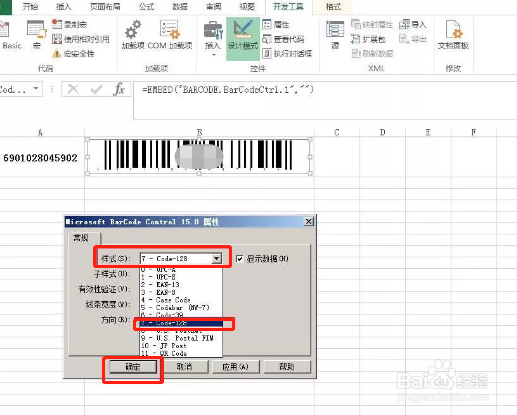Choose 5 - Codabar (NW-7) option

[181, 308]
